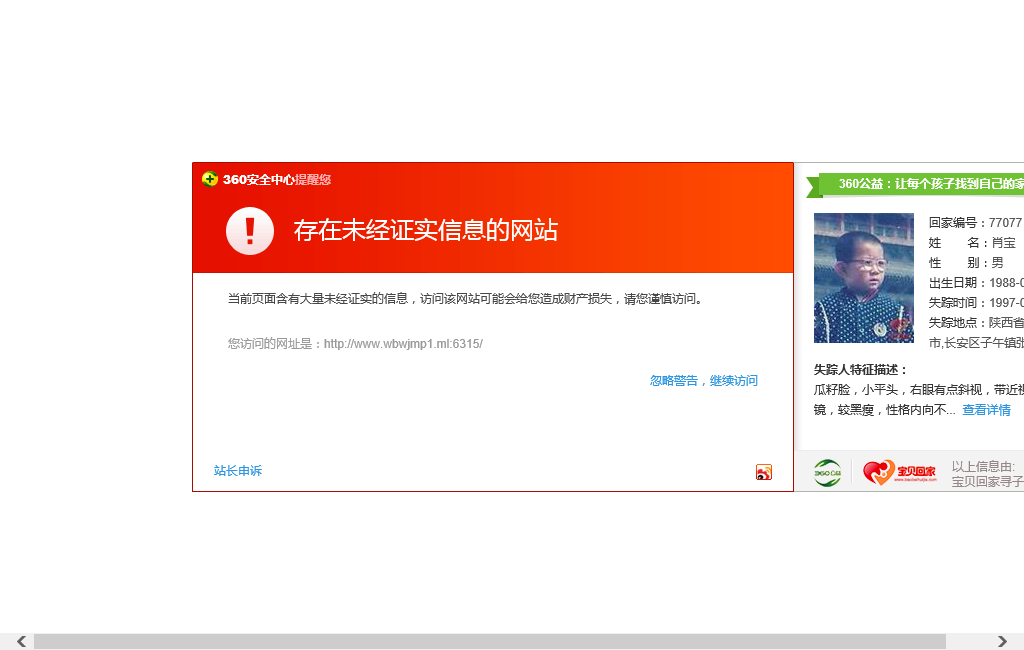This screenshot has height=650, width=1024.
Task: Click the missing child's photo thumbnail
Action: pyautogui.click(x=863, y=278)
